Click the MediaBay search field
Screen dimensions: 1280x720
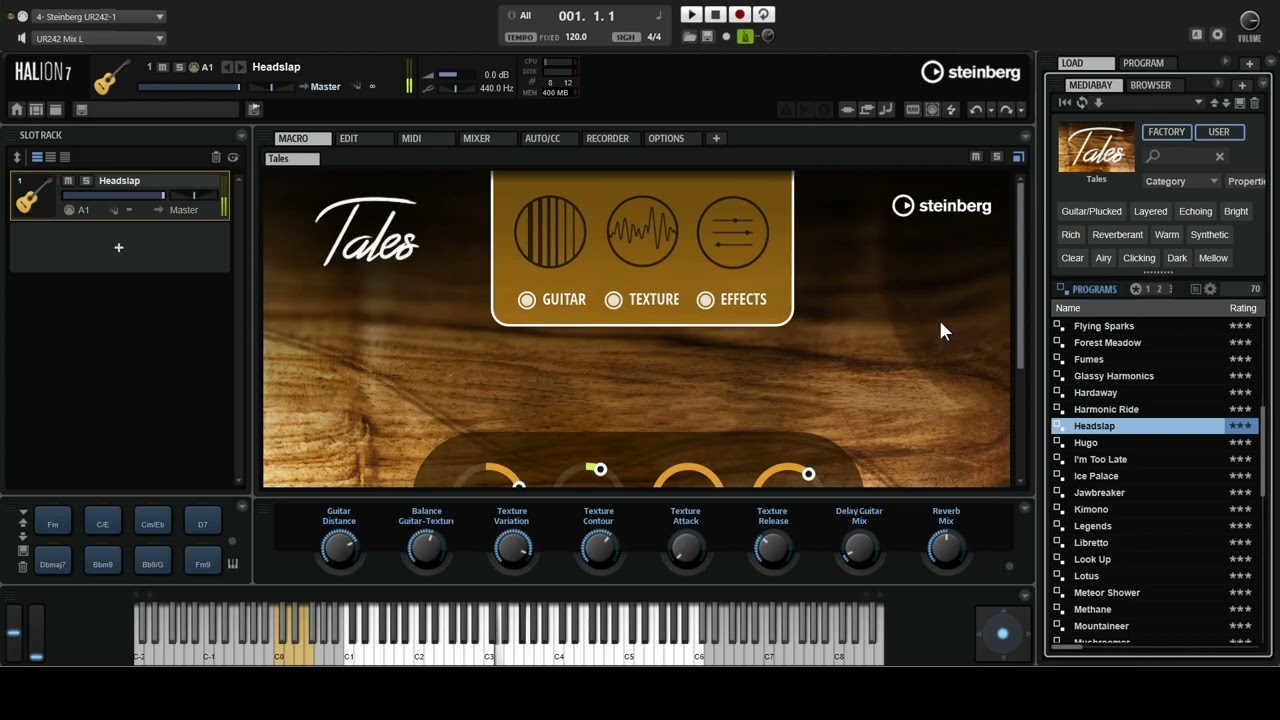click(1186, 156)
